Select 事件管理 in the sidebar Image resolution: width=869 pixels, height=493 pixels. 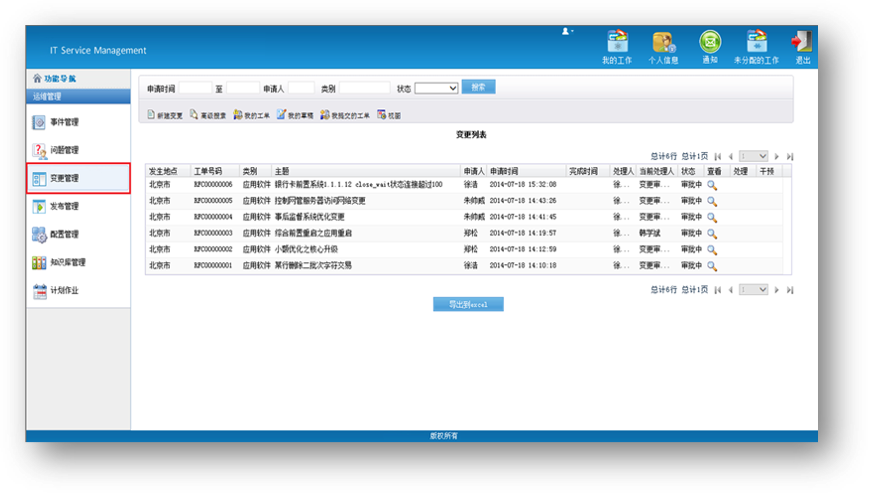pyautogui.click(x=64, y=122)
